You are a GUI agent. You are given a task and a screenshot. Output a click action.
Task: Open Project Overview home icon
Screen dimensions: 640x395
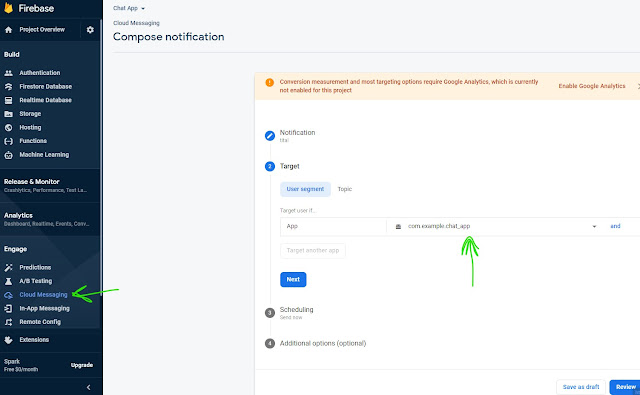[x=8, y=30]
